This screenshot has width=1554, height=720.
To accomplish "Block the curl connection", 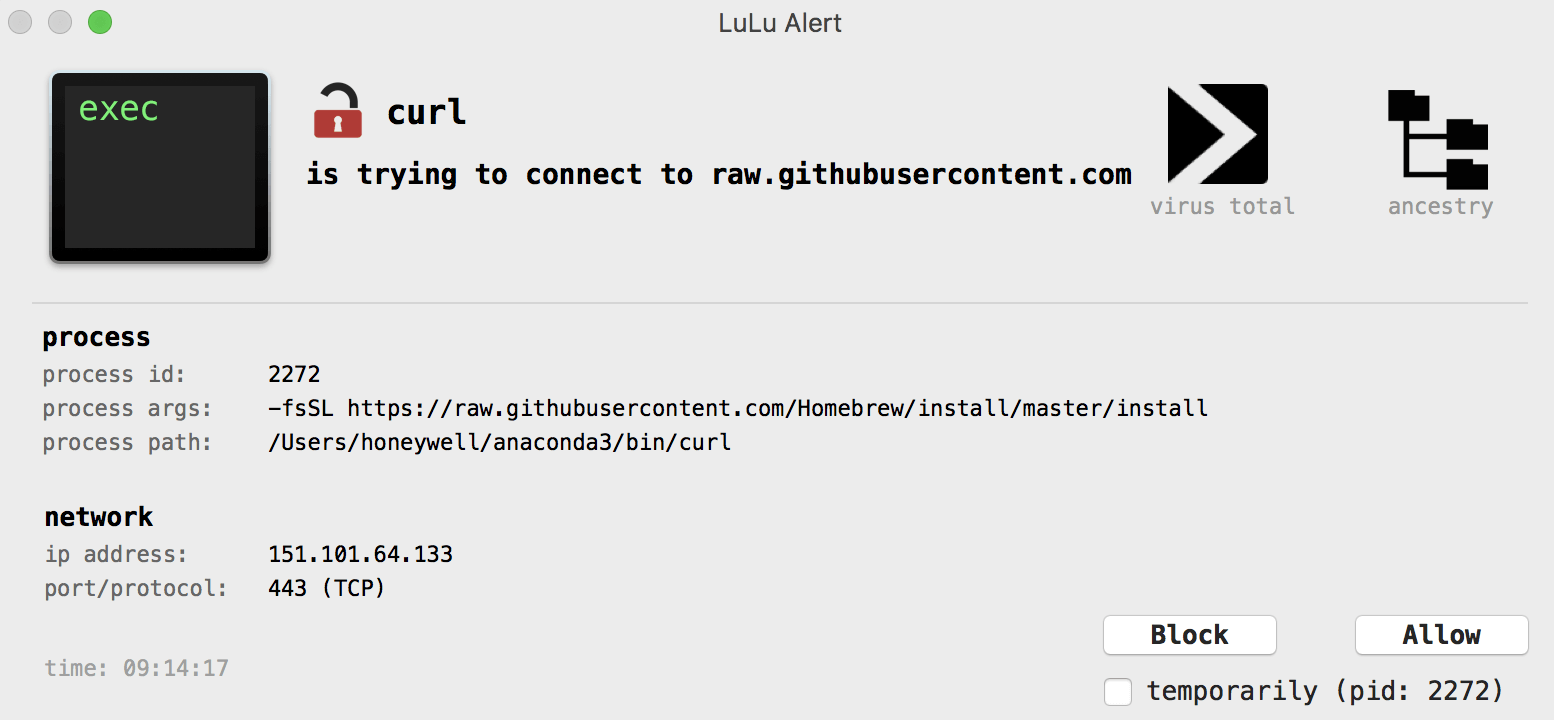I will [x=1190, y=635].
